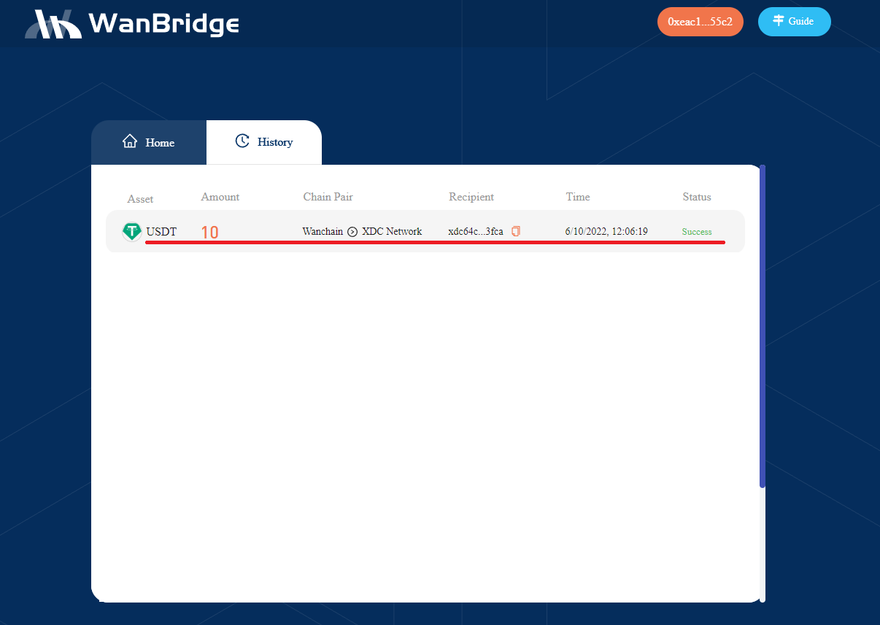Click the Recipient column header
The height and width of the screenshot is (625, 880).
471,197
